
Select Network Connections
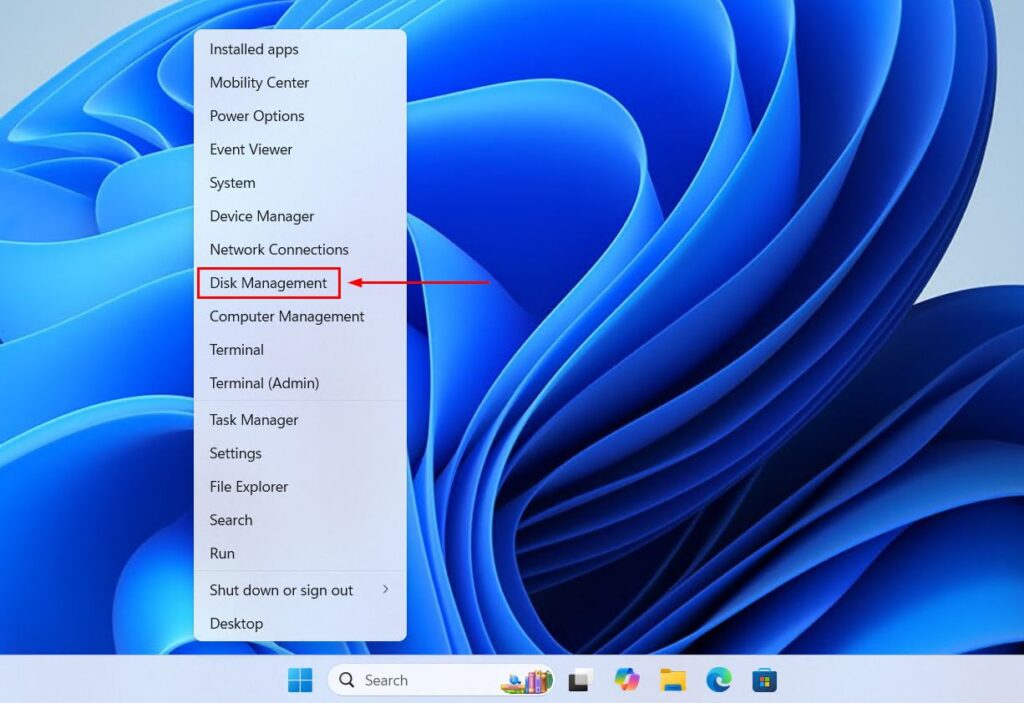click(x=278, y=249)
